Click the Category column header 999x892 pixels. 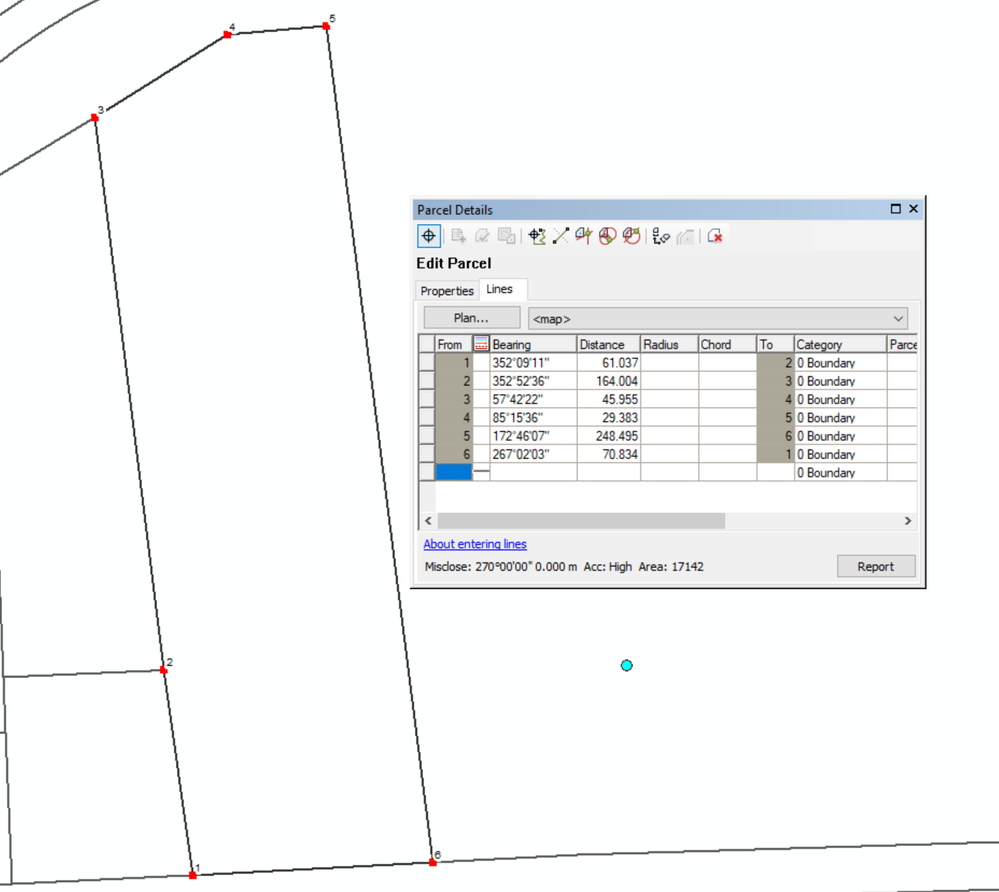pyautogui.click(x=840, y=344)
